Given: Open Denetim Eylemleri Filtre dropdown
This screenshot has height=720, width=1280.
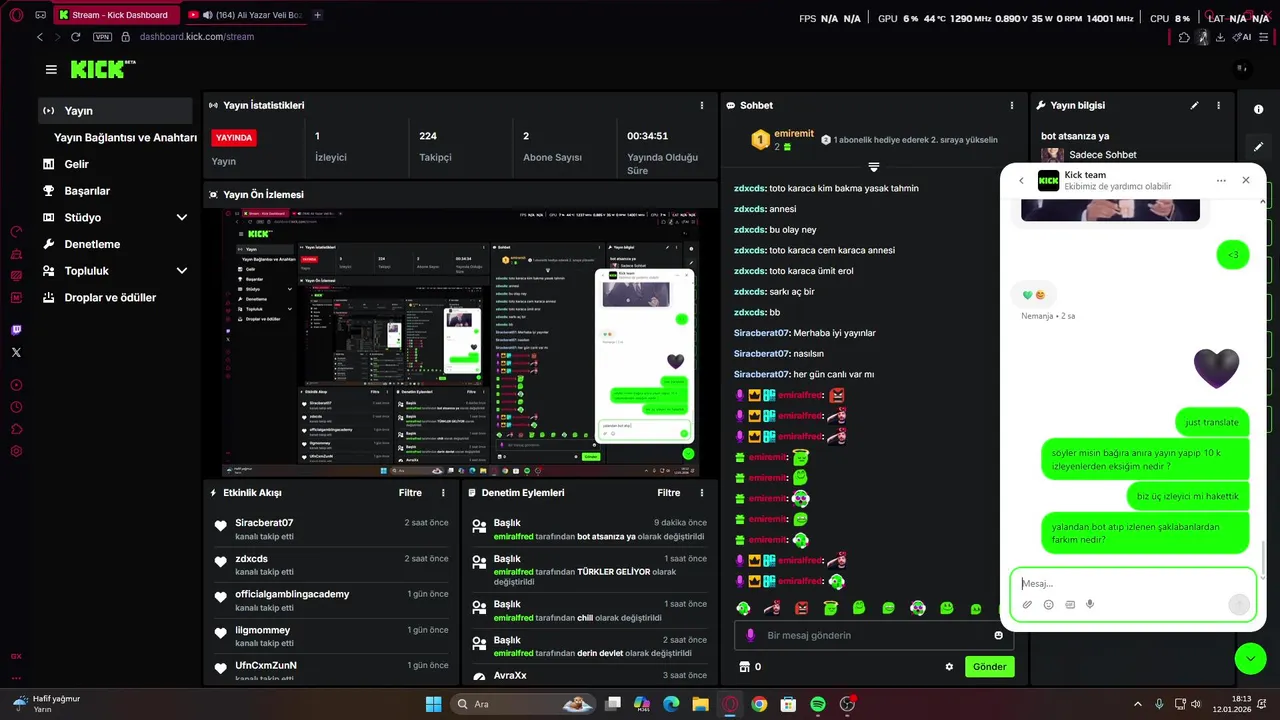Looking at the screenshot, I should pos(669,493).
